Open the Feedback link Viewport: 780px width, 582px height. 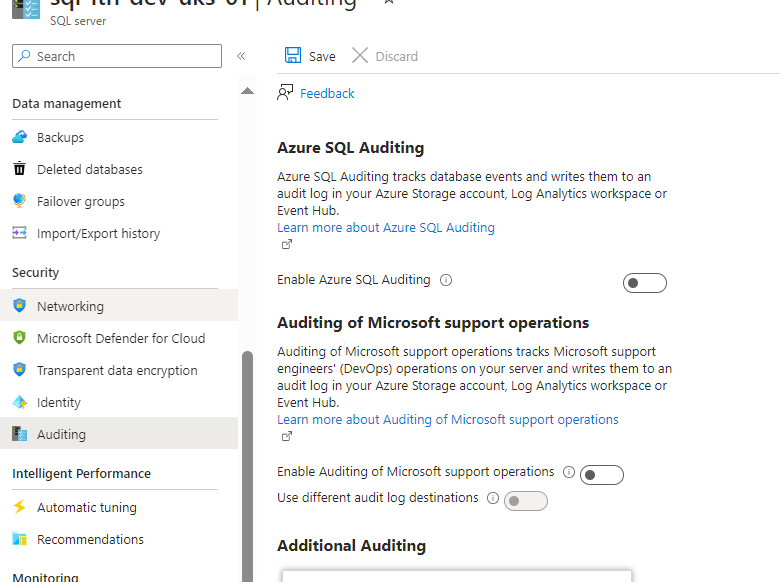click(x=327, y=93)
